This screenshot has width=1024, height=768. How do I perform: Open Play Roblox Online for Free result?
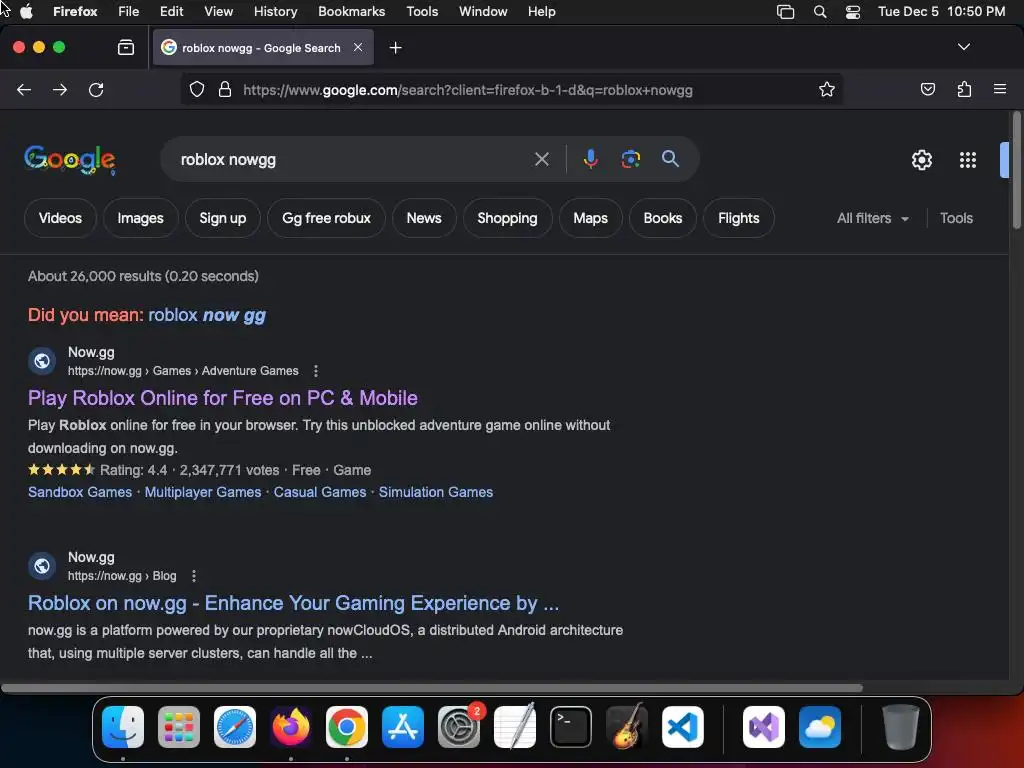(223, 398)
